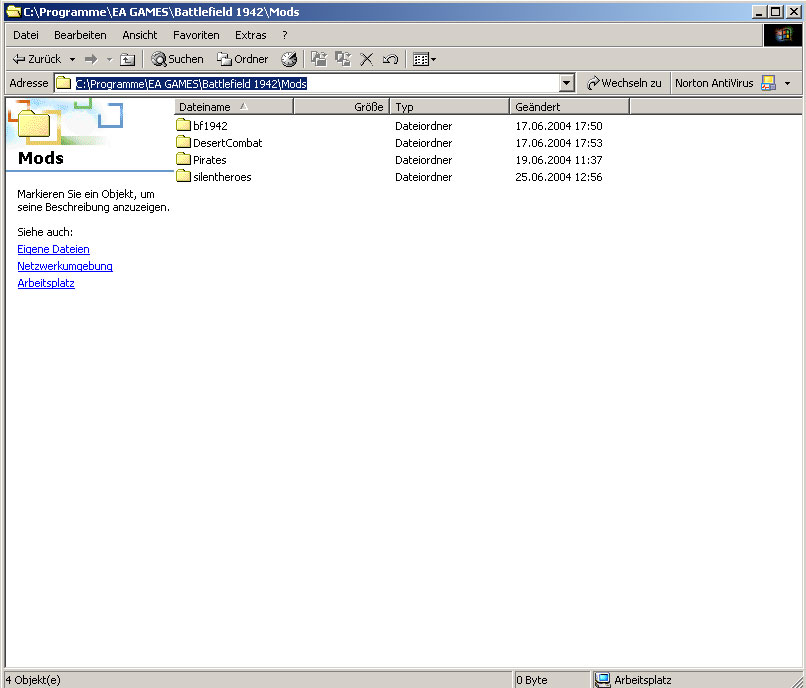Click the bf1942 folder name
This screenshot has width=806, height=688.
point(210,126)
